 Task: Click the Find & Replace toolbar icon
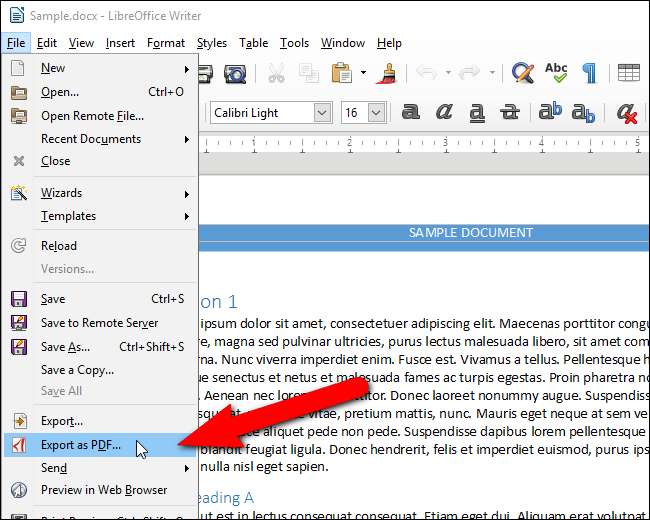522,73
